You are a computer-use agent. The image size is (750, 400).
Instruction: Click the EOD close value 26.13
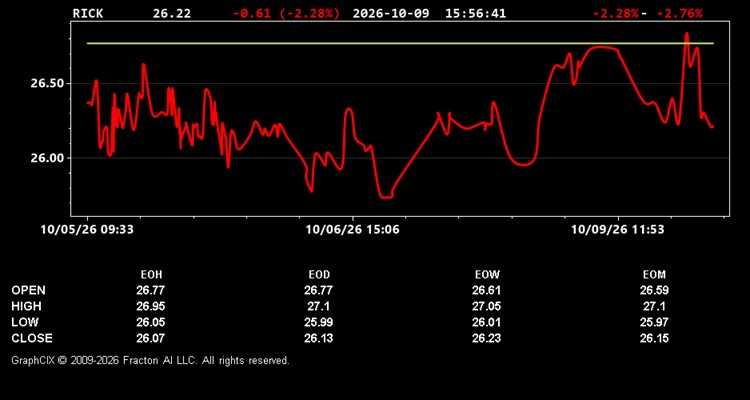click(x=319, y=338)
